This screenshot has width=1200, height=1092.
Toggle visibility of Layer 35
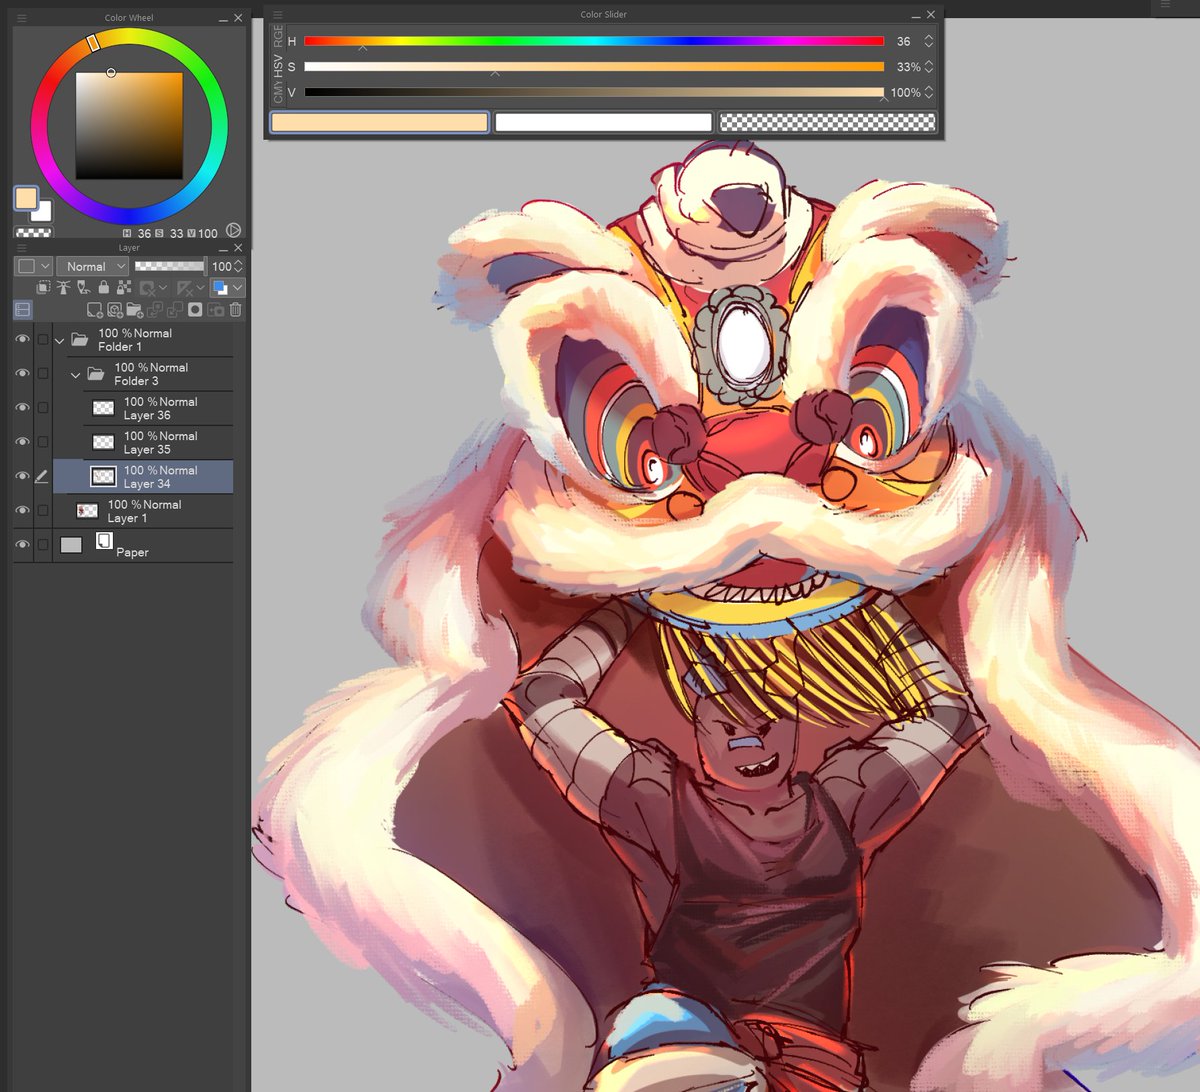click(x=22, y=442)
